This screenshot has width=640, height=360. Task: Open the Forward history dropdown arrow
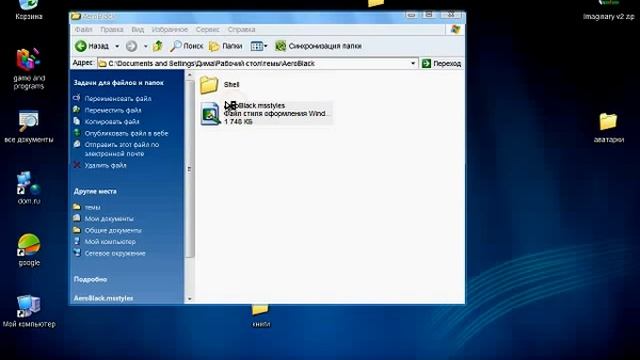(x=145, y=46)
